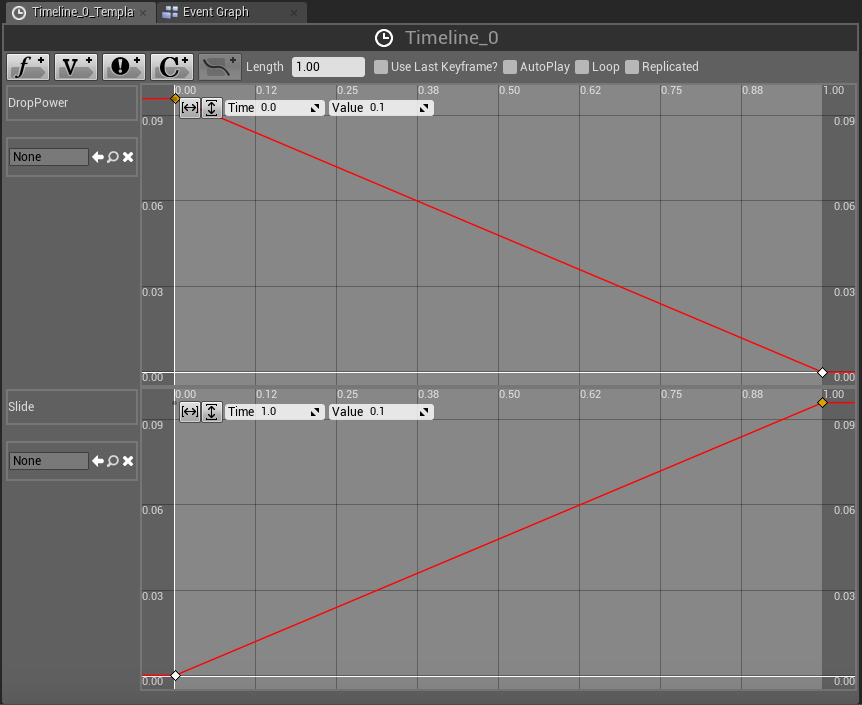The height and width of the screenshot is (705, 862).
Task: Select DropPower end keyframe at time 1
Action: click(x=822, y=373)
